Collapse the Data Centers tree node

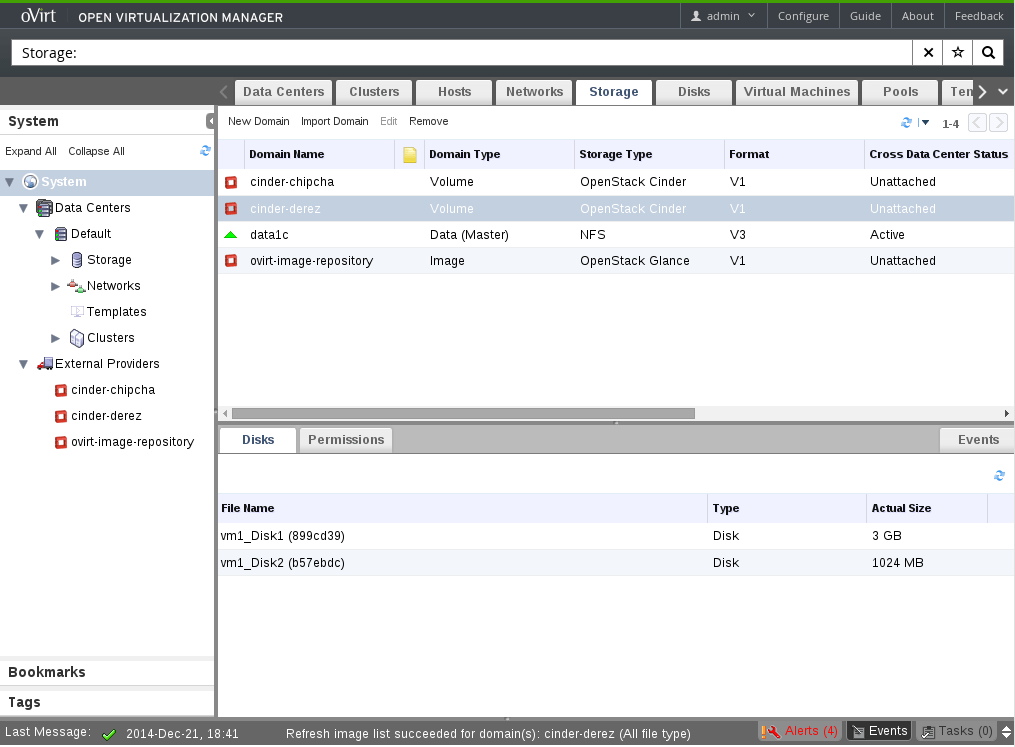[x=25, y=208]
